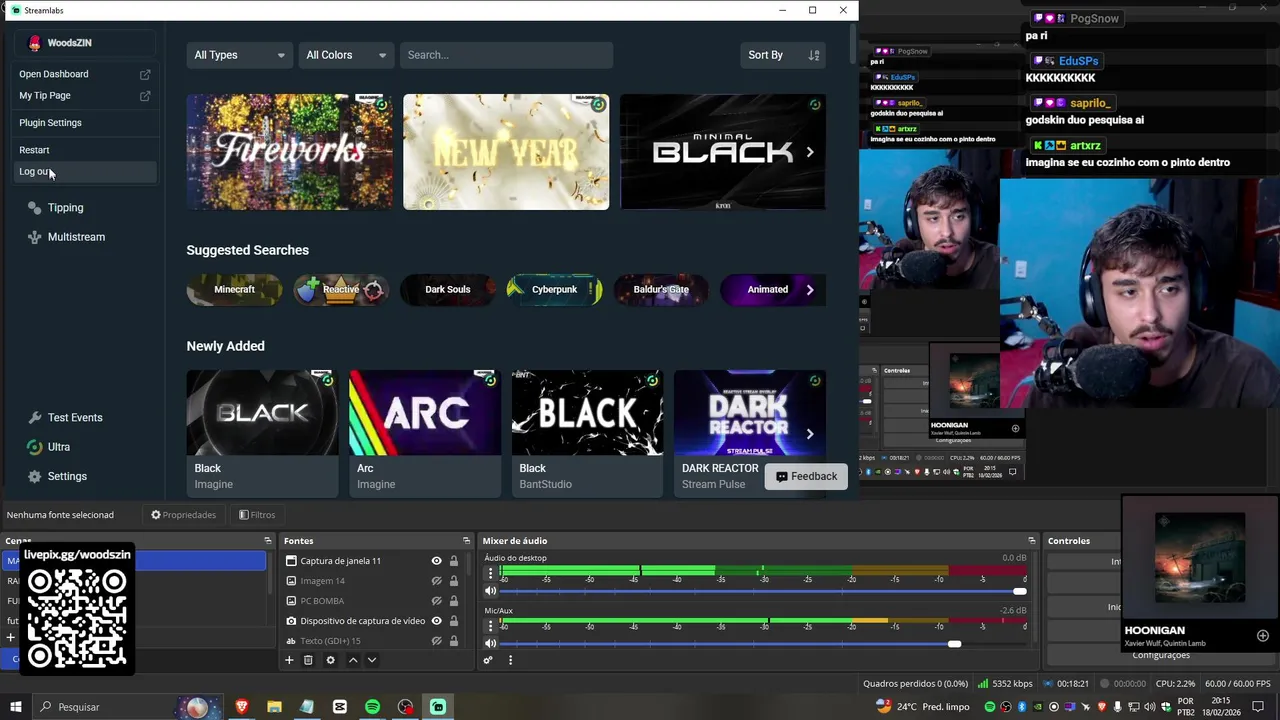1280x720 pixels.
Task: Open the DARK REACTOR overlay card
Action: pos(749,434)
